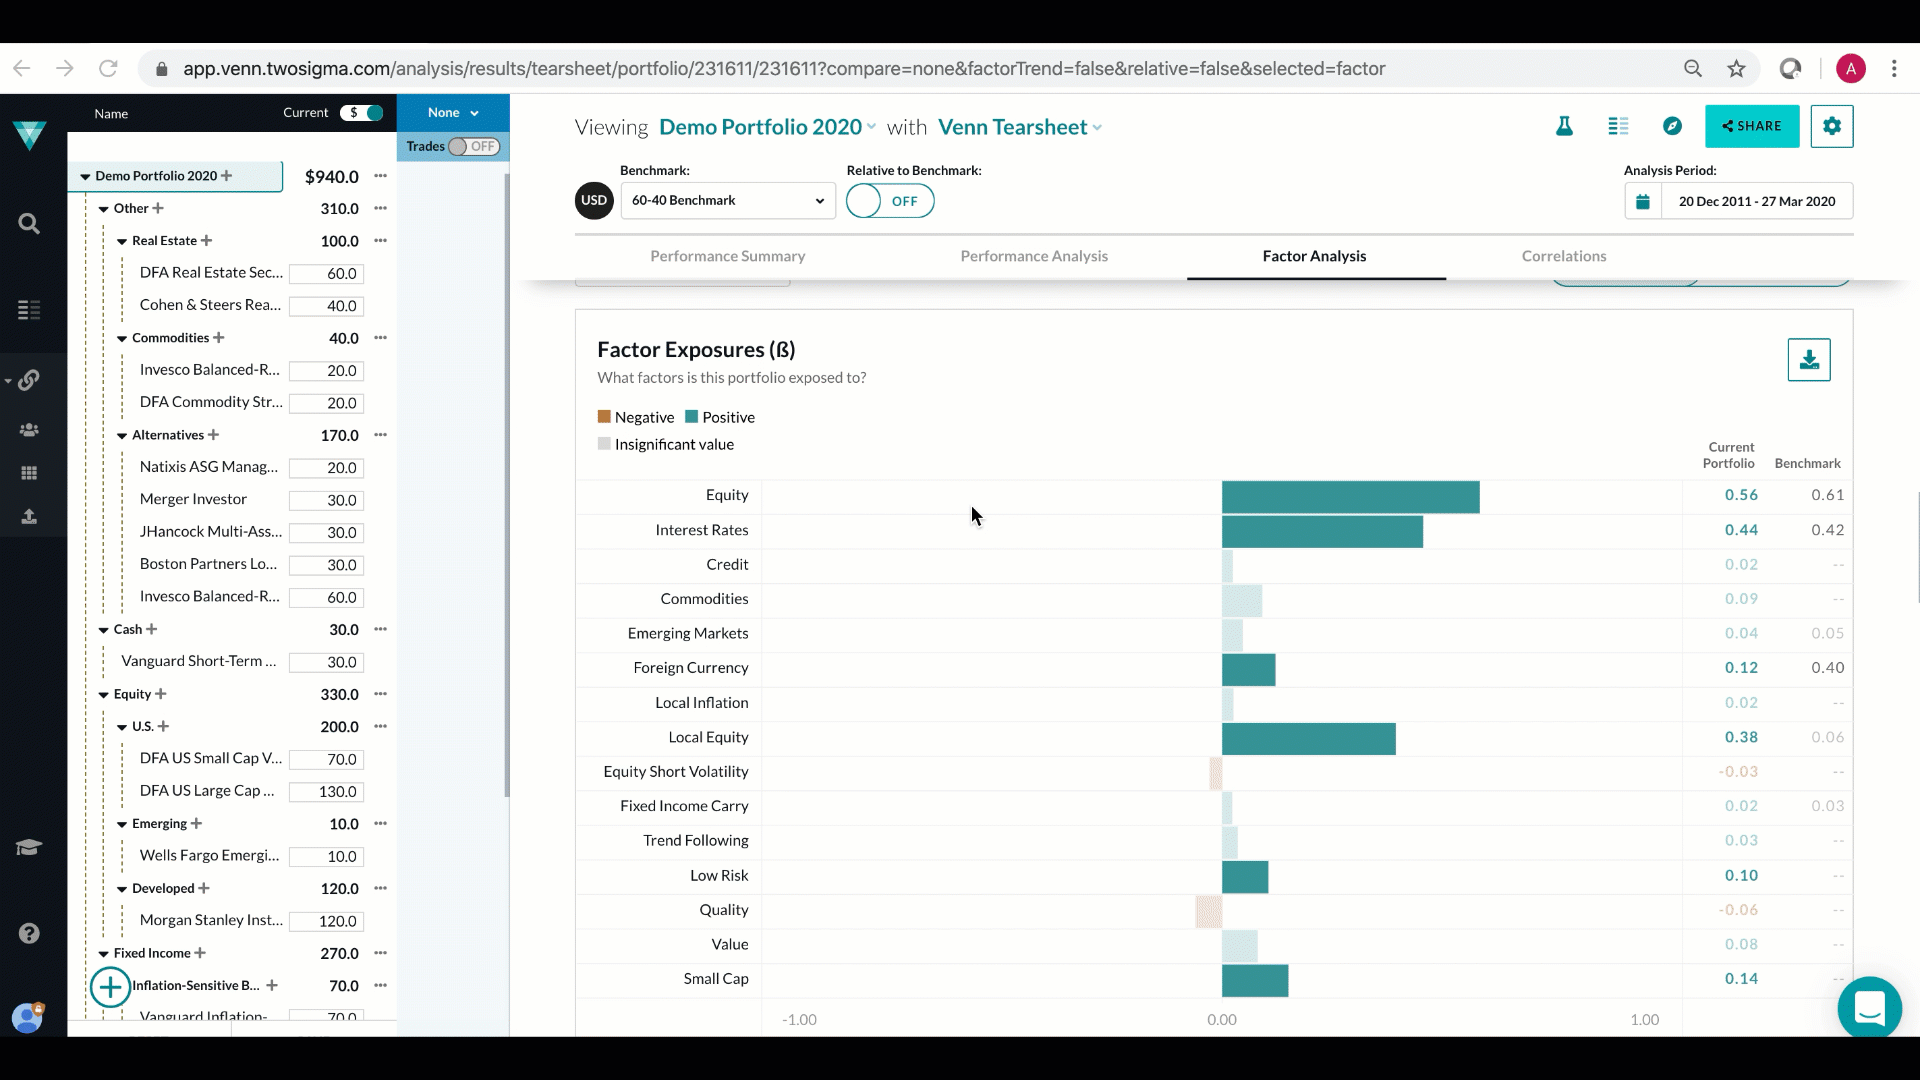The image size is (1920, 1080).
Task: Select Morgan Stanley Inst... holding
Action: tap(211, 920)
